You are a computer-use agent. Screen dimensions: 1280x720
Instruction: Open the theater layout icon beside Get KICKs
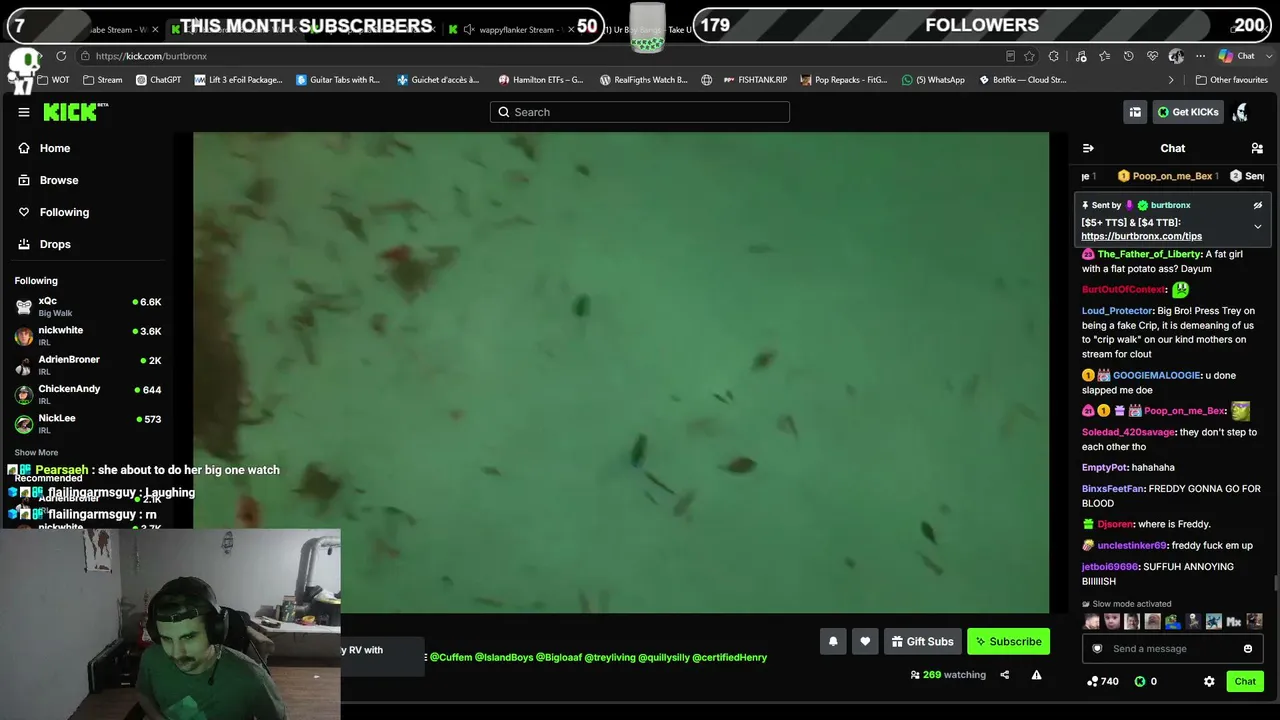click(1135, 112)
